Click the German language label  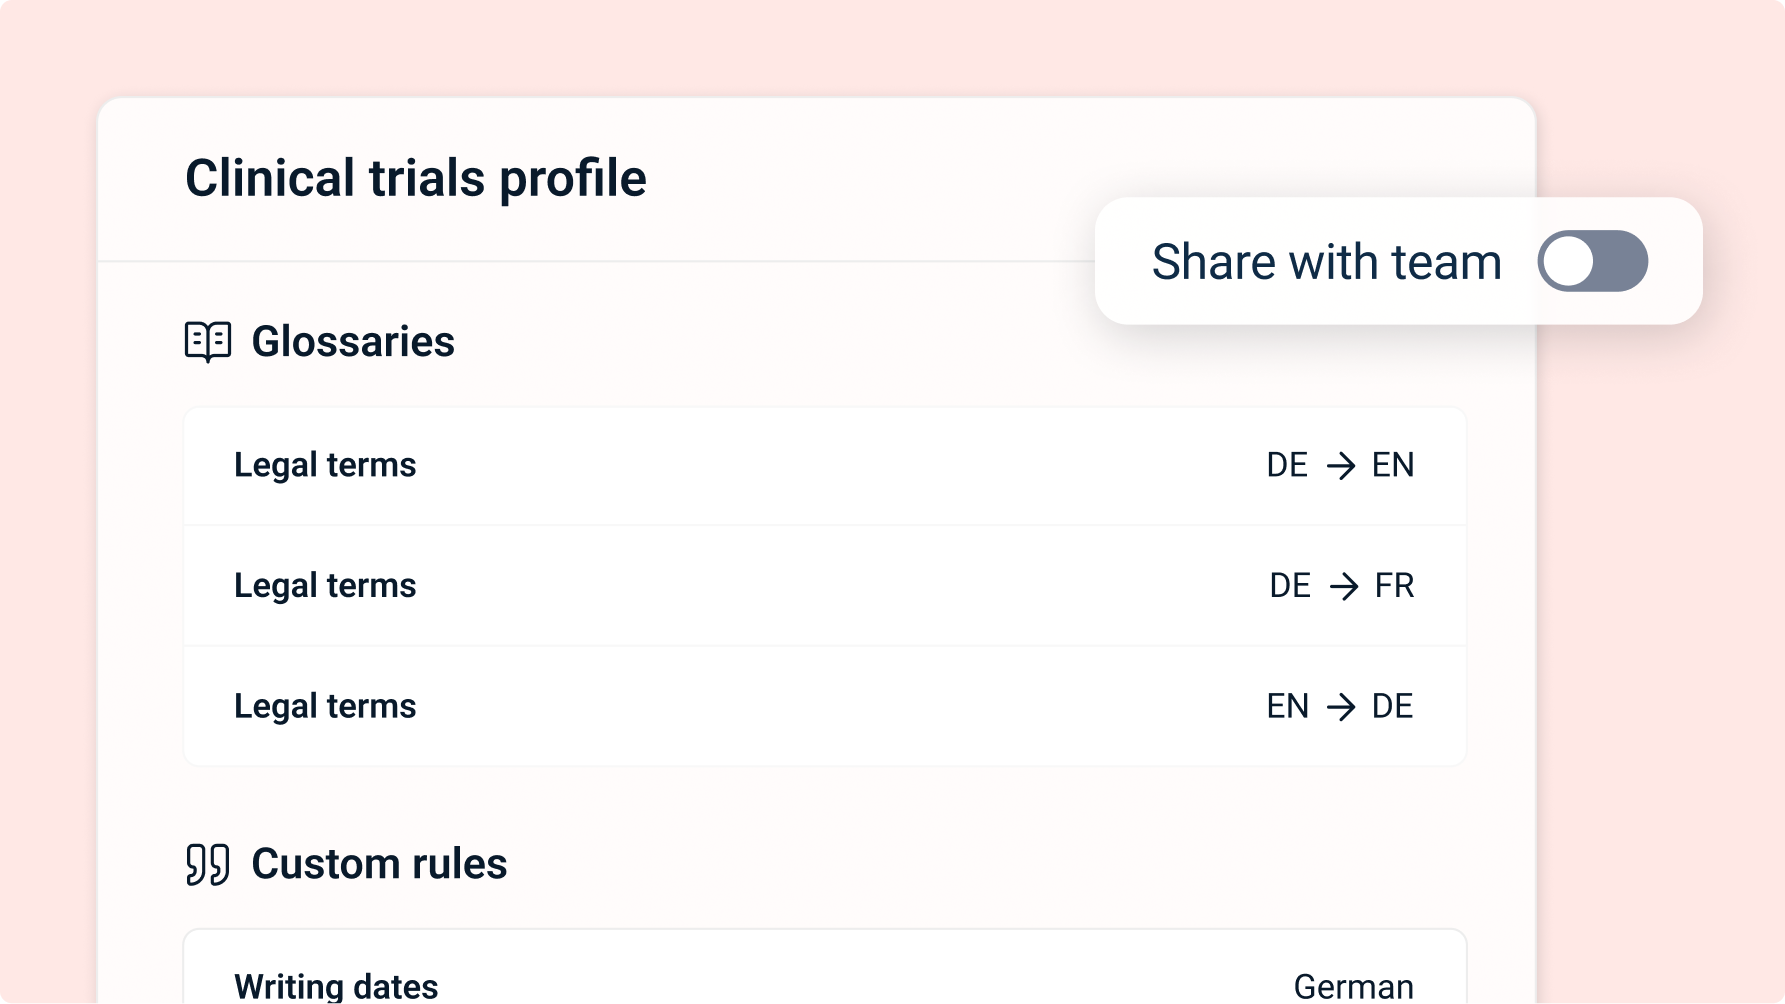pos(1353,986)
